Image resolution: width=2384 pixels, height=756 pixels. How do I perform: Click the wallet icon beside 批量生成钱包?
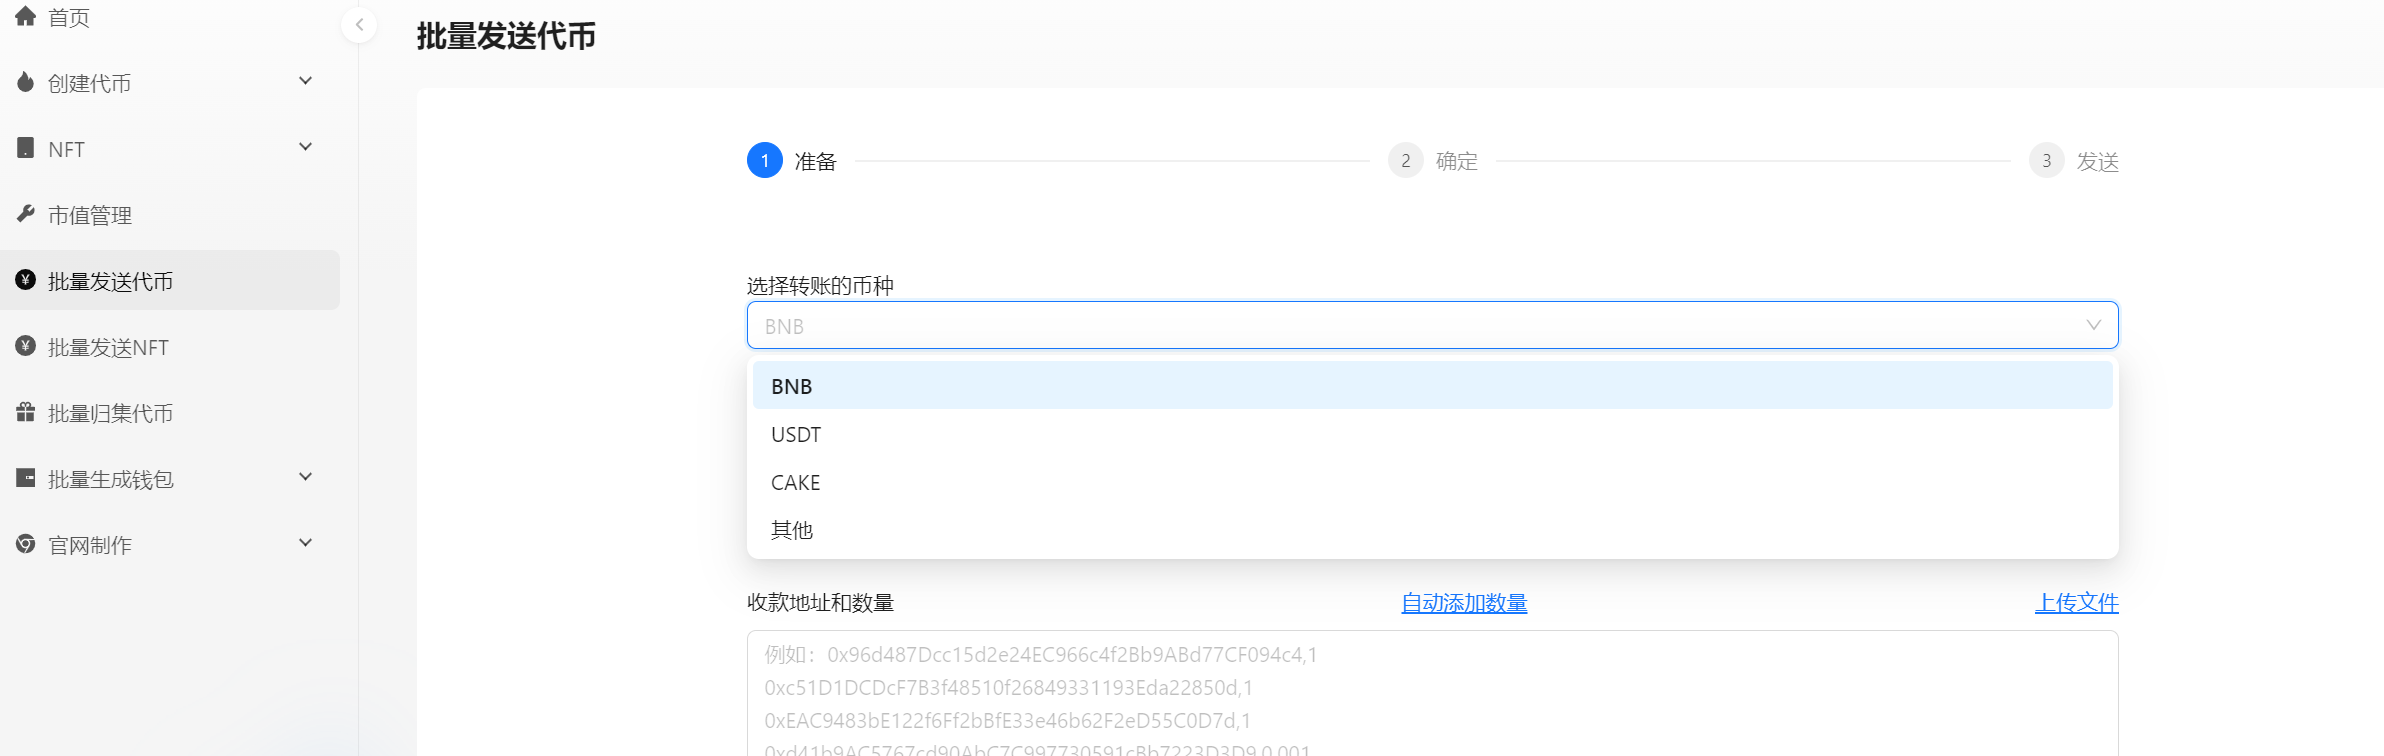click(x=26, y=478)
